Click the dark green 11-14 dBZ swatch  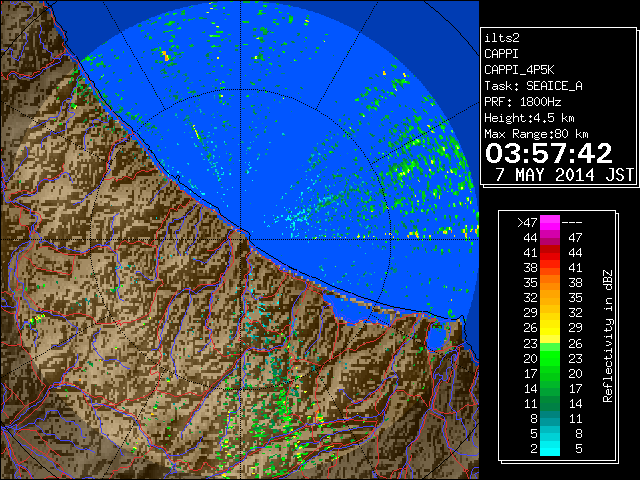click(550, 403)
